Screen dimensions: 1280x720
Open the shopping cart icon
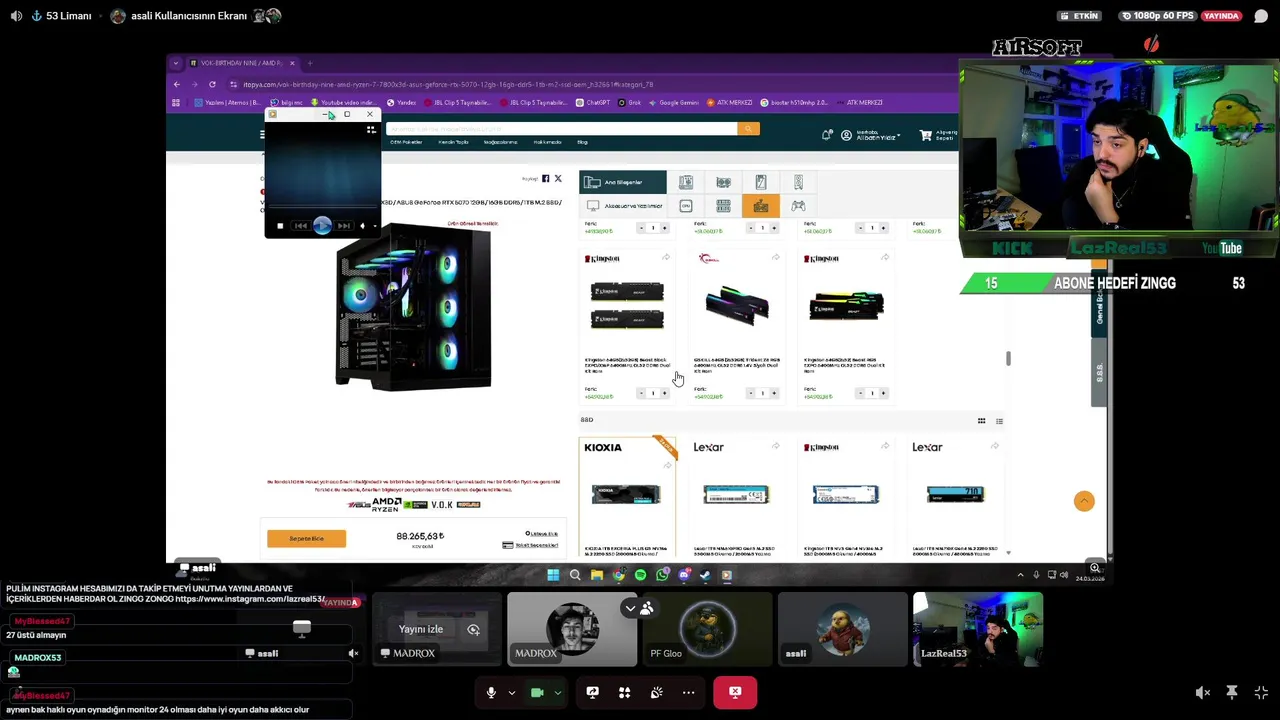tap(926, 135)
